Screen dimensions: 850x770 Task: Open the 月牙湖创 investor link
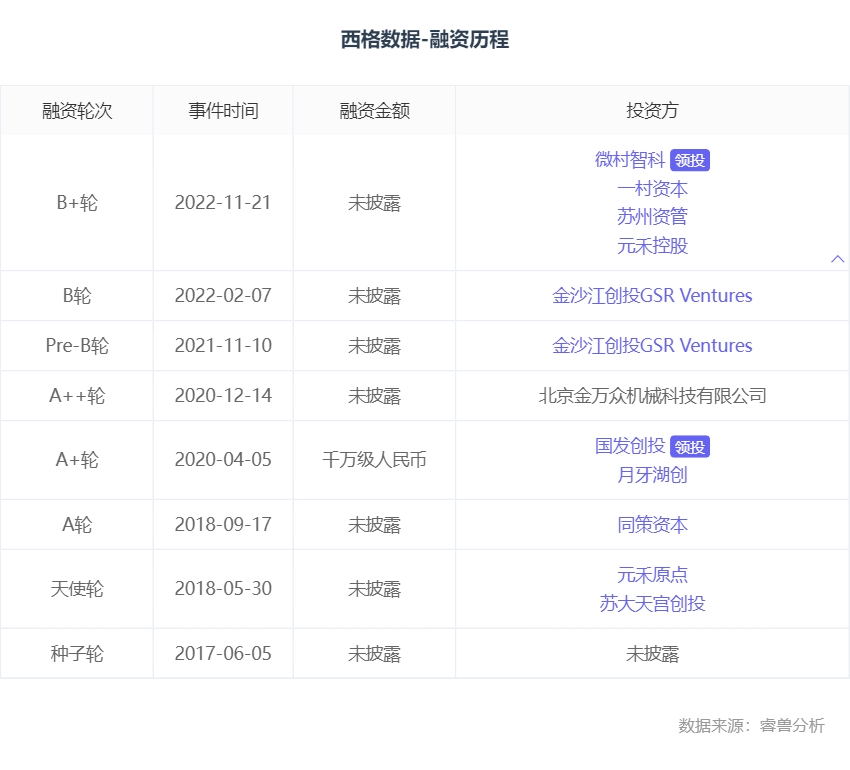coord(652,475)
